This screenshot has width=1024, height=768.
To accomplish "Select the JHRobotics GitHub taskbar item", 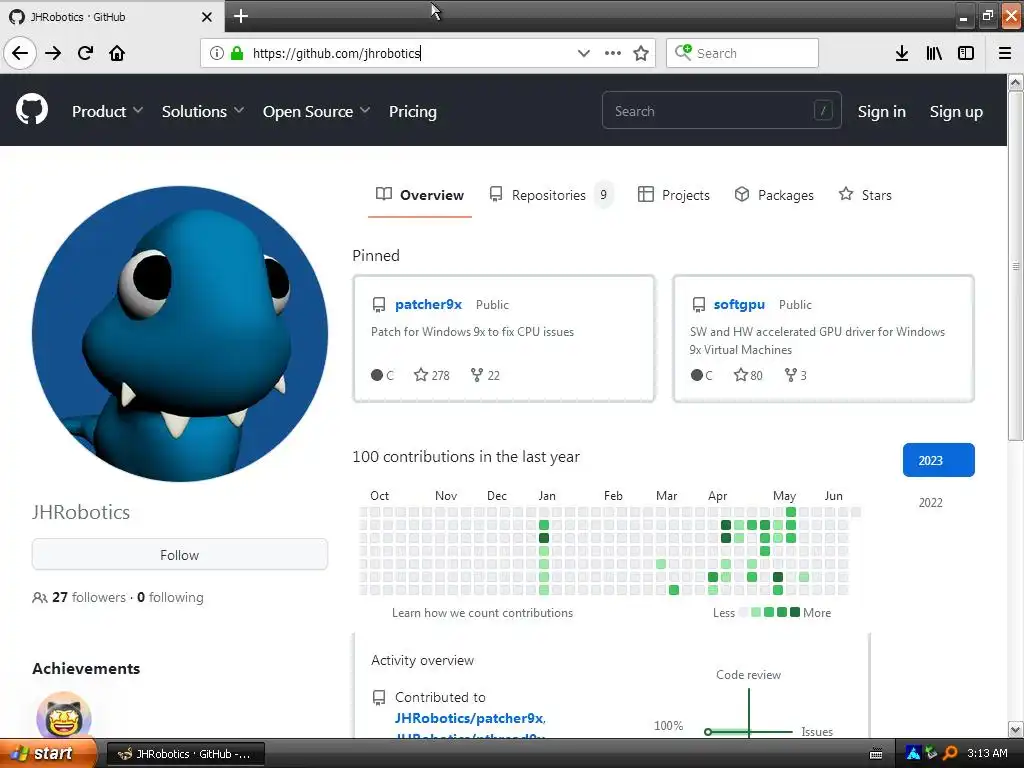I will tap(185, 754).
